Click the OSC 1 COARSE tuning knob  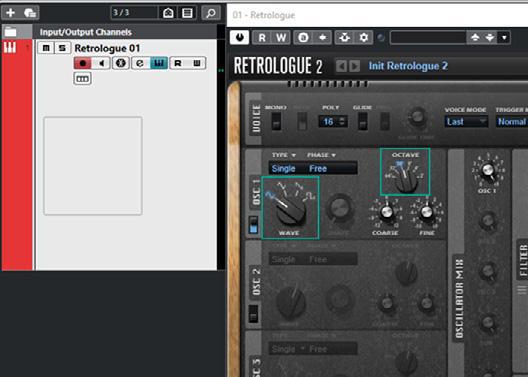tap(387, 212)
